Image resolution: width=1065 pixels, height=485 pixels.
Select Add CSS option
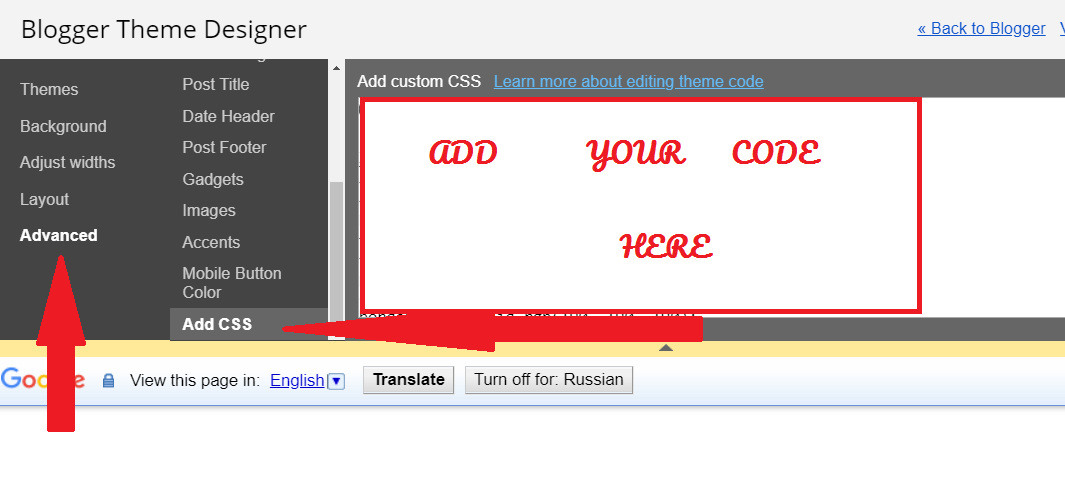tap(249, 324)
